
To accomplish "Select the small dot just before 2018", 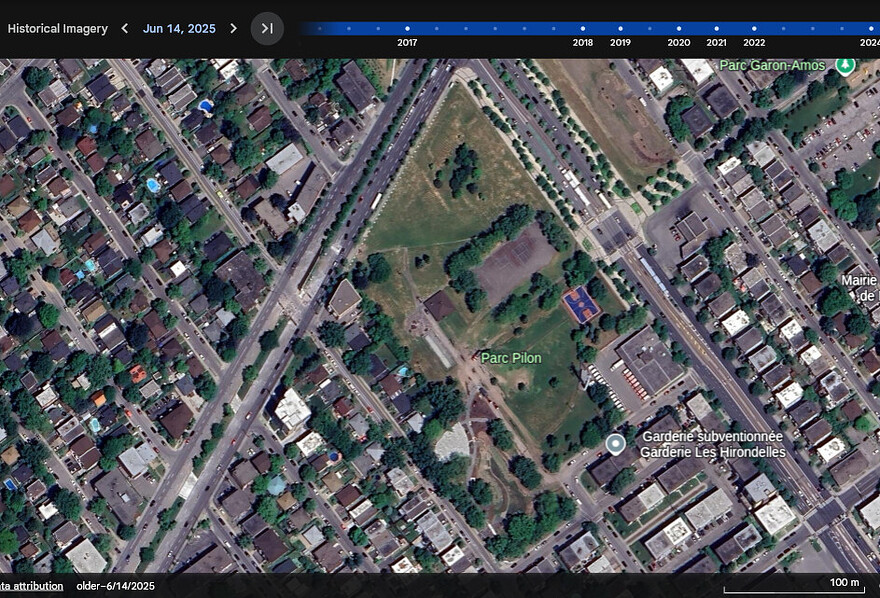I will pyautogui.click(x=553, y=29).
